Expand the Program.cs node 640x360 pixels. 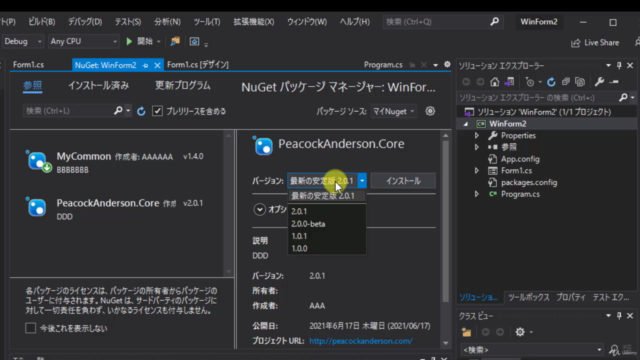tap(476, 194)
